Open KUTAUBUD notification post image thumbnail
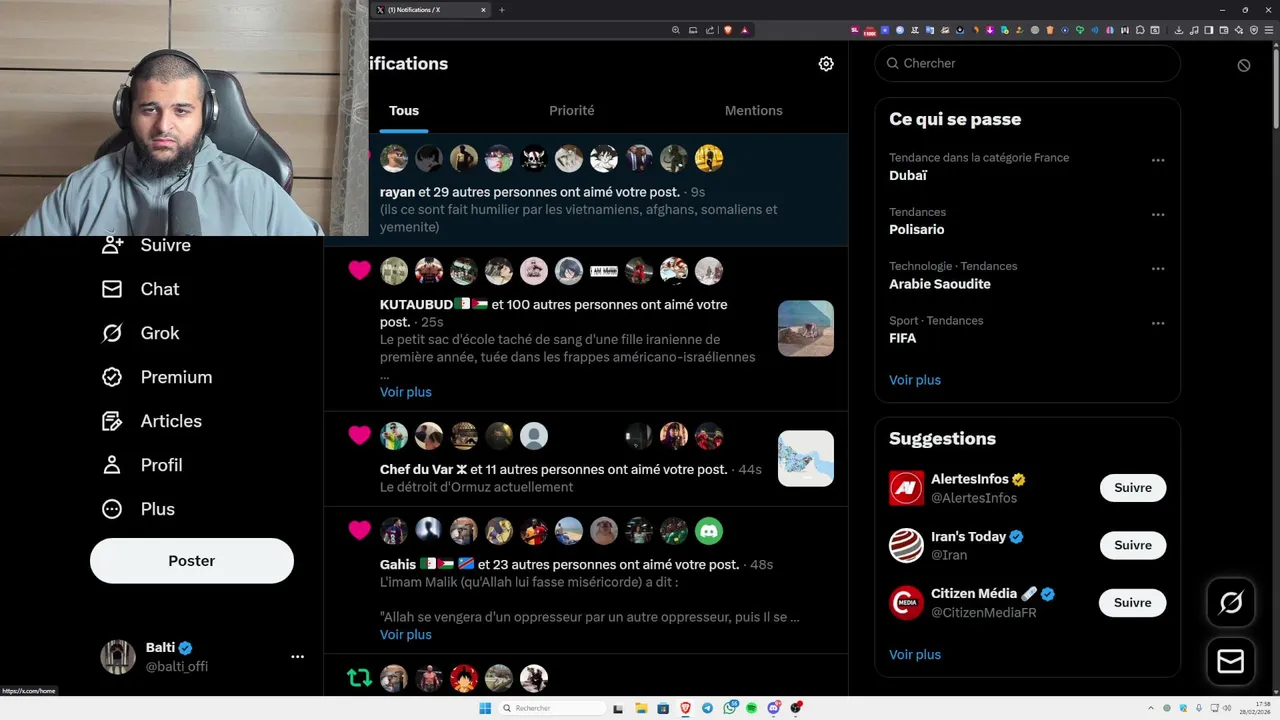 tap(806, 328)
